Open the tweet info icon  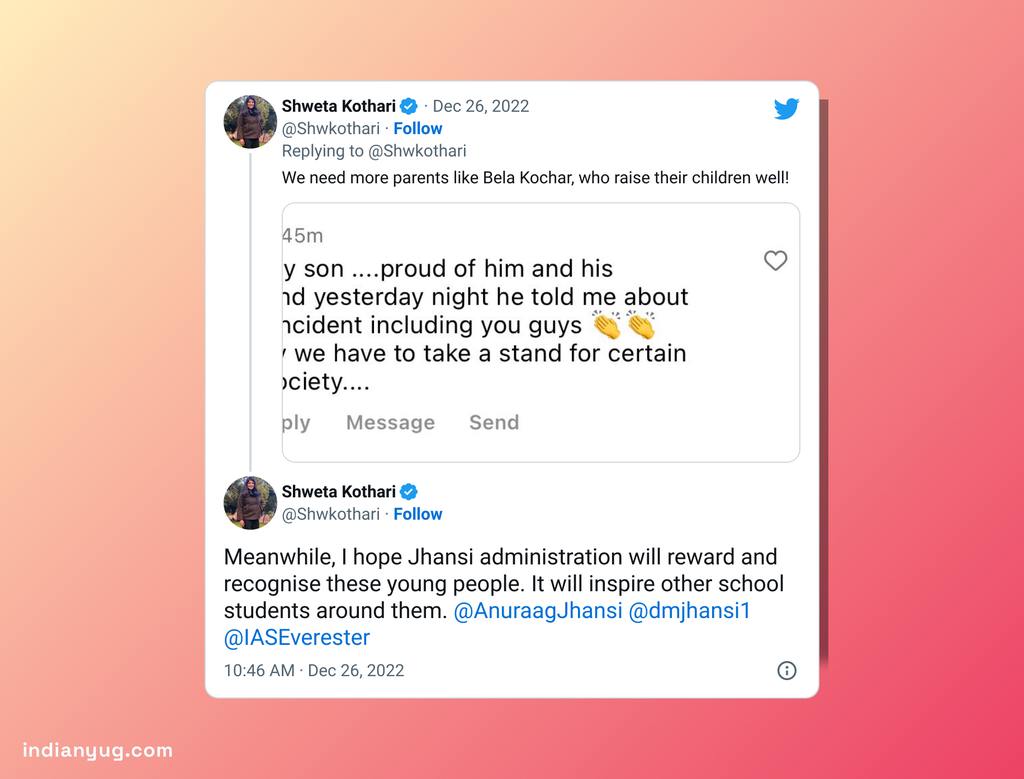point(787,670)
